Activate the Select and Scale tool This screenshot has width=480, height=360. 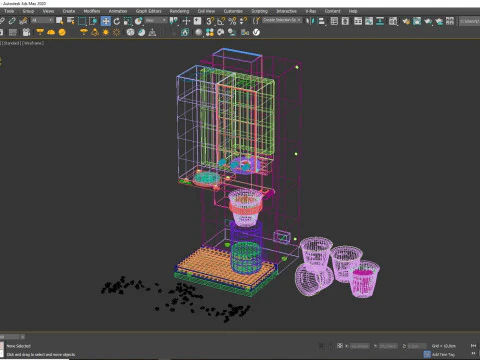coord(128,21)
